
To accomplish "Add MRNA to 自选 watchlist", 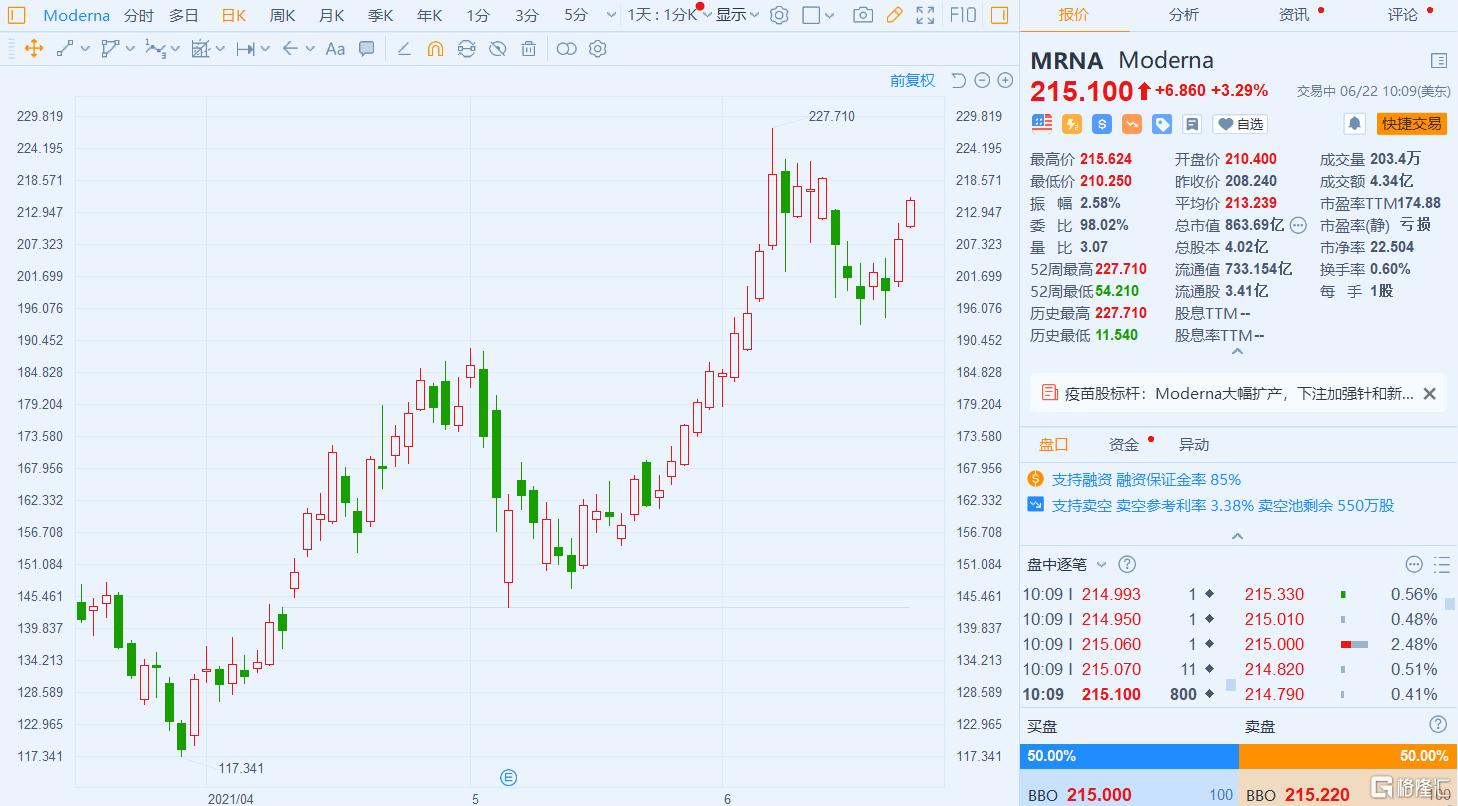I will (1240, 124).
